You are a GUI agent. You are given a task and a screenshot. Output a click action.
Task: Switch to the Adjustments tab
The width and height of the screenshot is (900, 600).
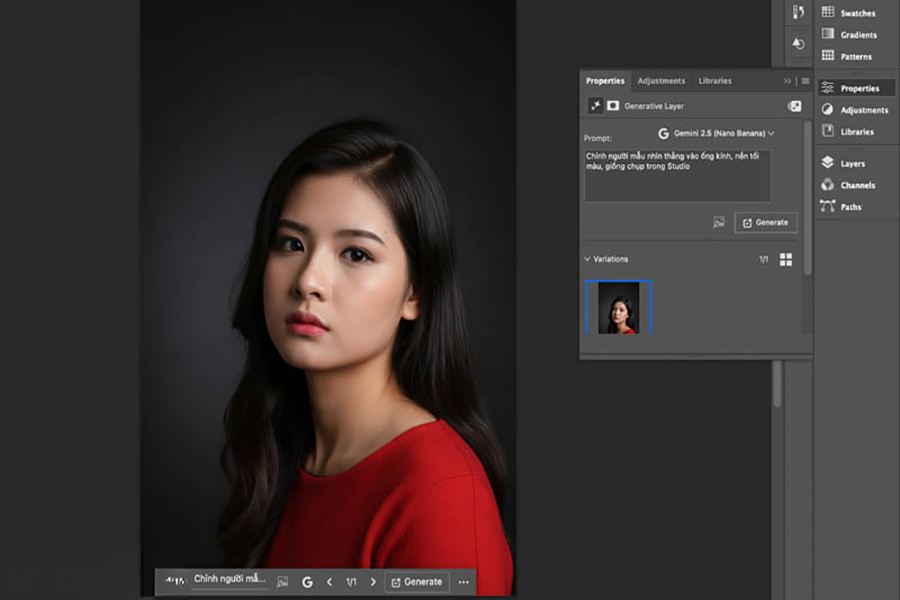[661, 81]
